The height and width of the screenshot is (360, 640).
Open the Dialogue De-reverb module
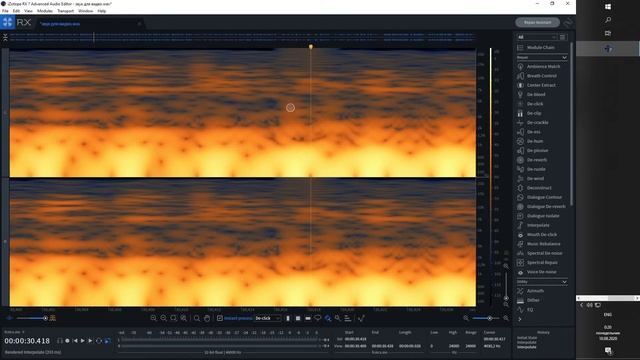pos(542,207)
